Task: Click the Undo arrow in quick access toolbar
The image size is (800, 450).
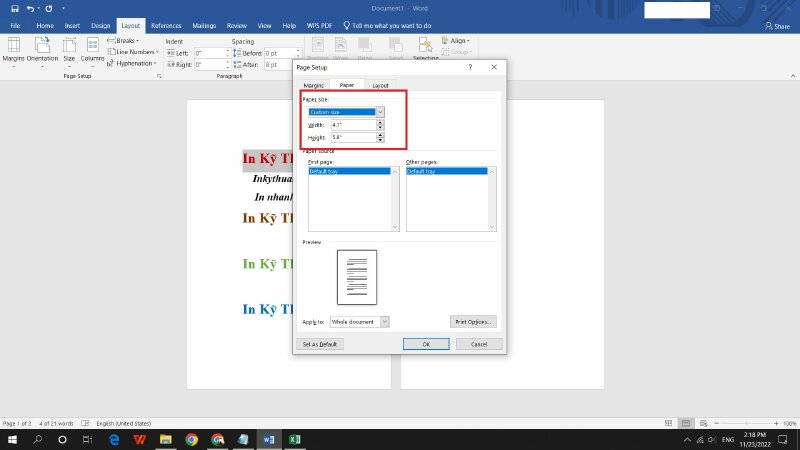Action: click(x=32, y=8)
